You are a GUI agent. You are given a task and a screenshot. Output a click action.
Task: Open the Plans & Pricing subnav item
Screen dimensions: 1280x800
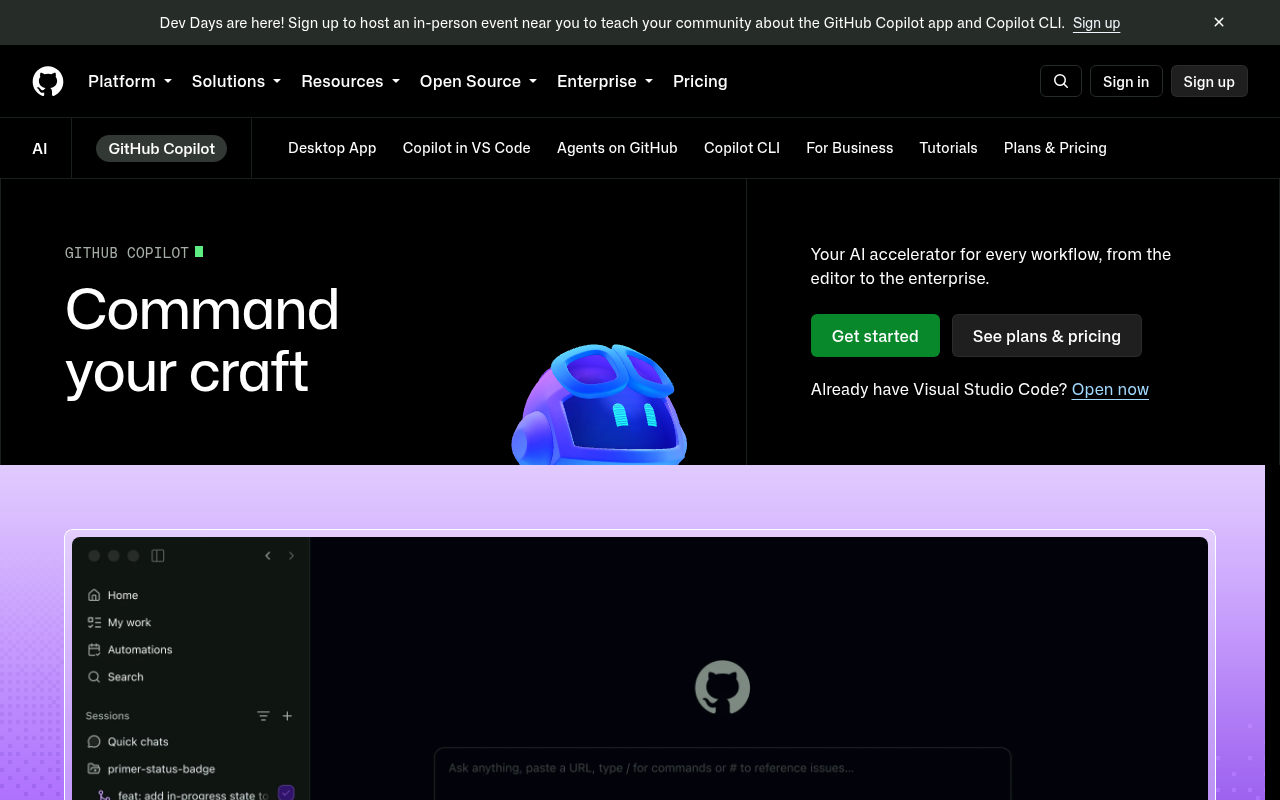click(x=1055, y=148)
